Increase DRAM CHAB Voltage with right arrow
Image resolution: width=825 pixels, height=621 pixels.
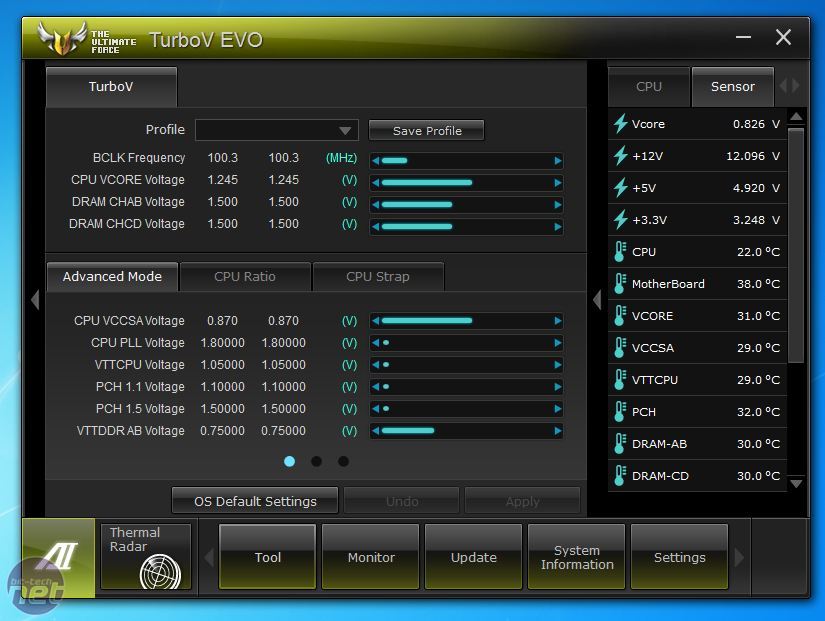(x=558, y=205)
